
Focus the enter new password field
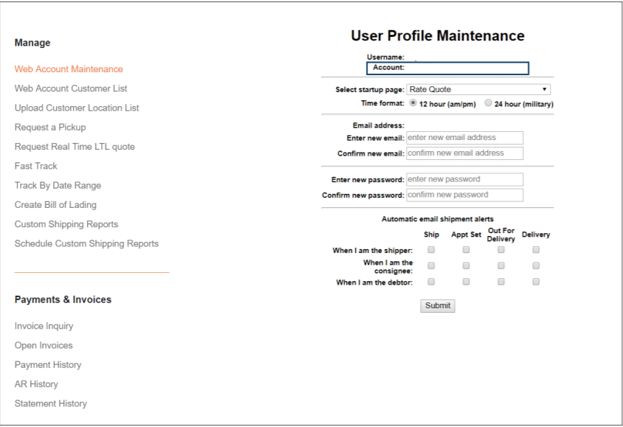coord(464,180)
